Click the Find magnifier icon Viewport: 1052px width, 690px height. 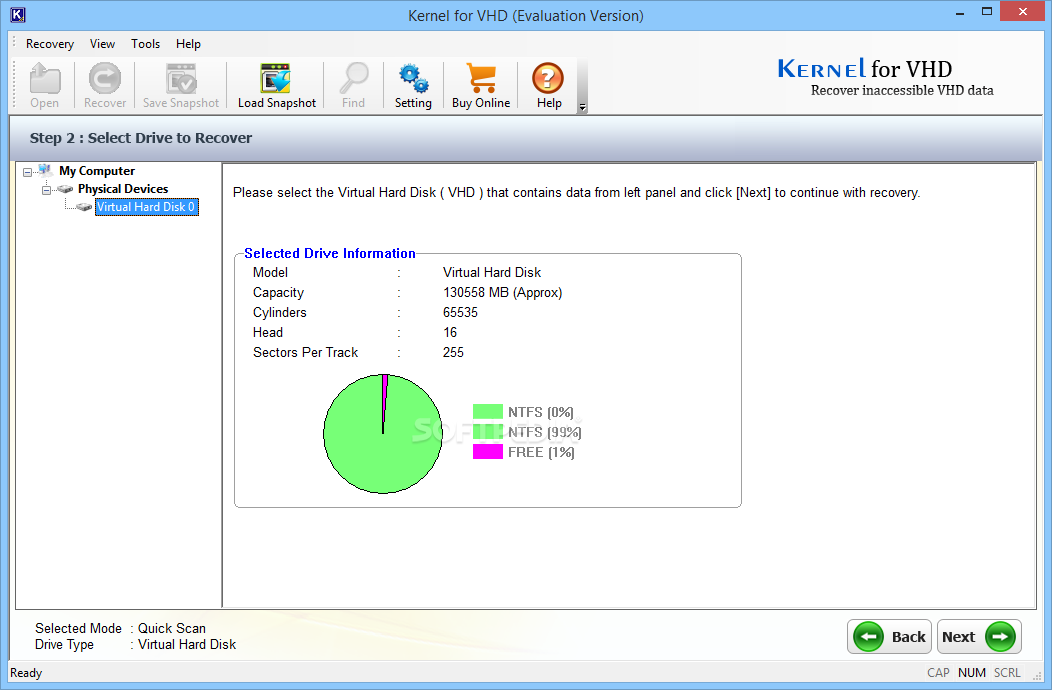[x=354, y=79]
